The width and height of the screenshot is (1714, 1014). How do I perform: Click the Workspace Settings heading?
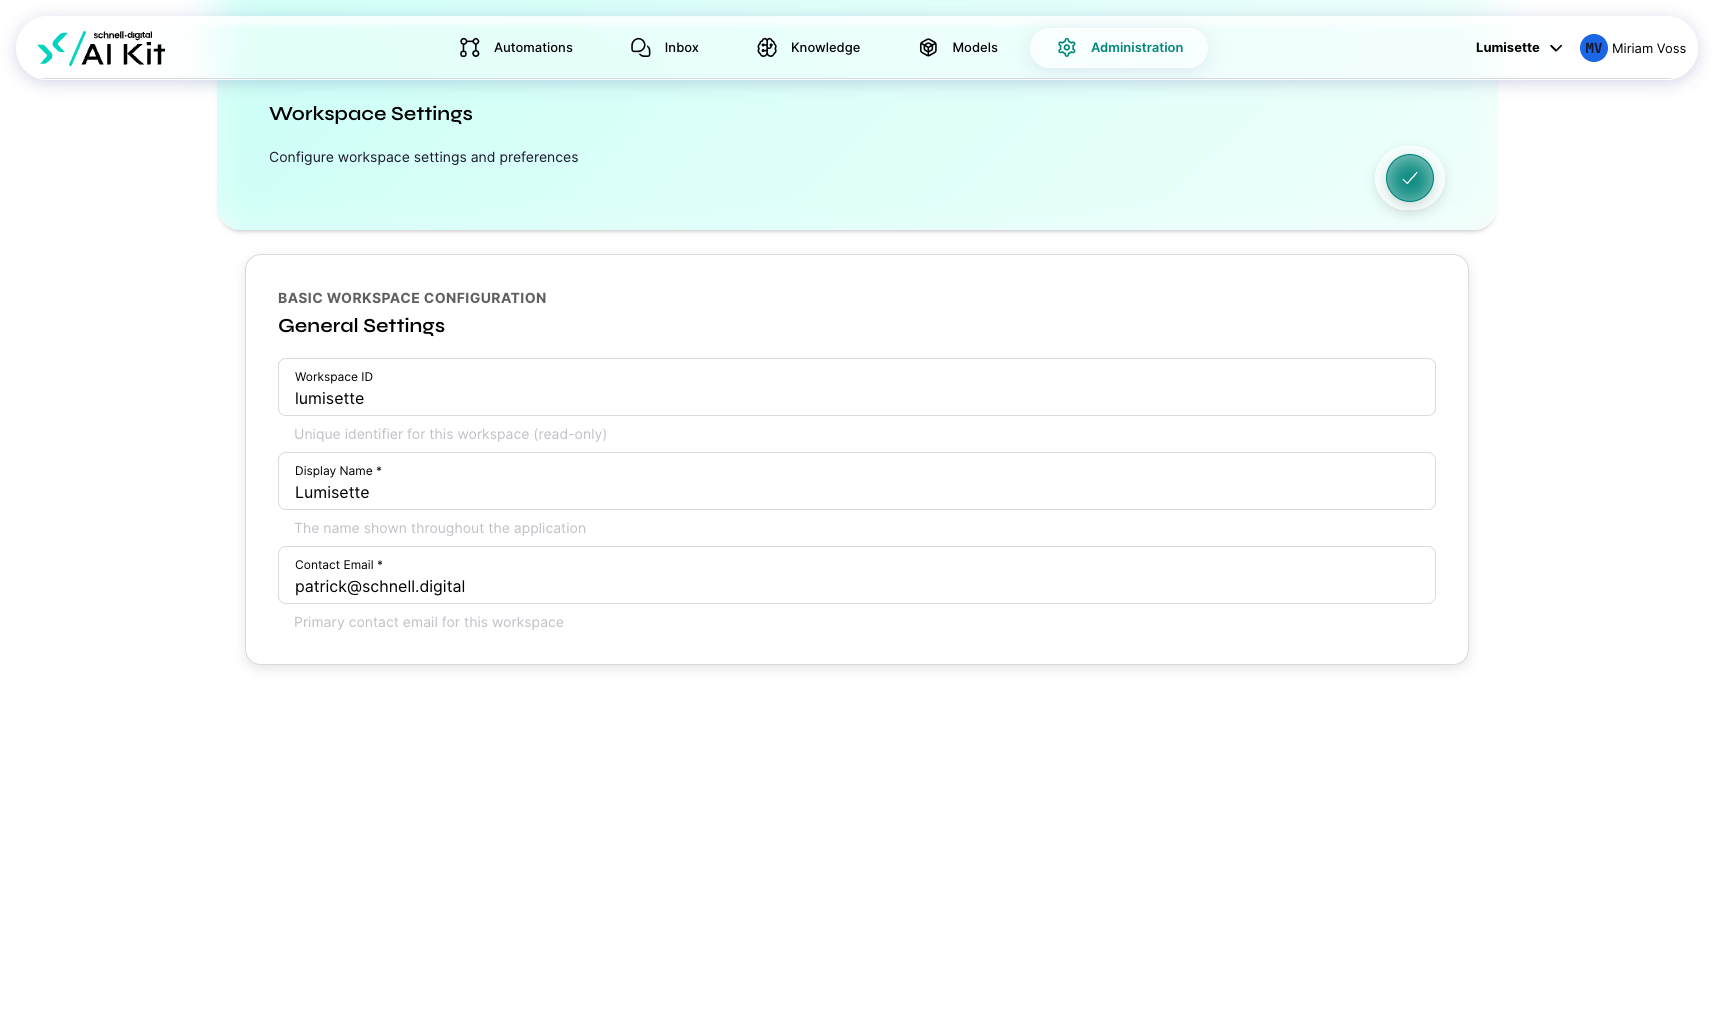(x=371, y=114)
